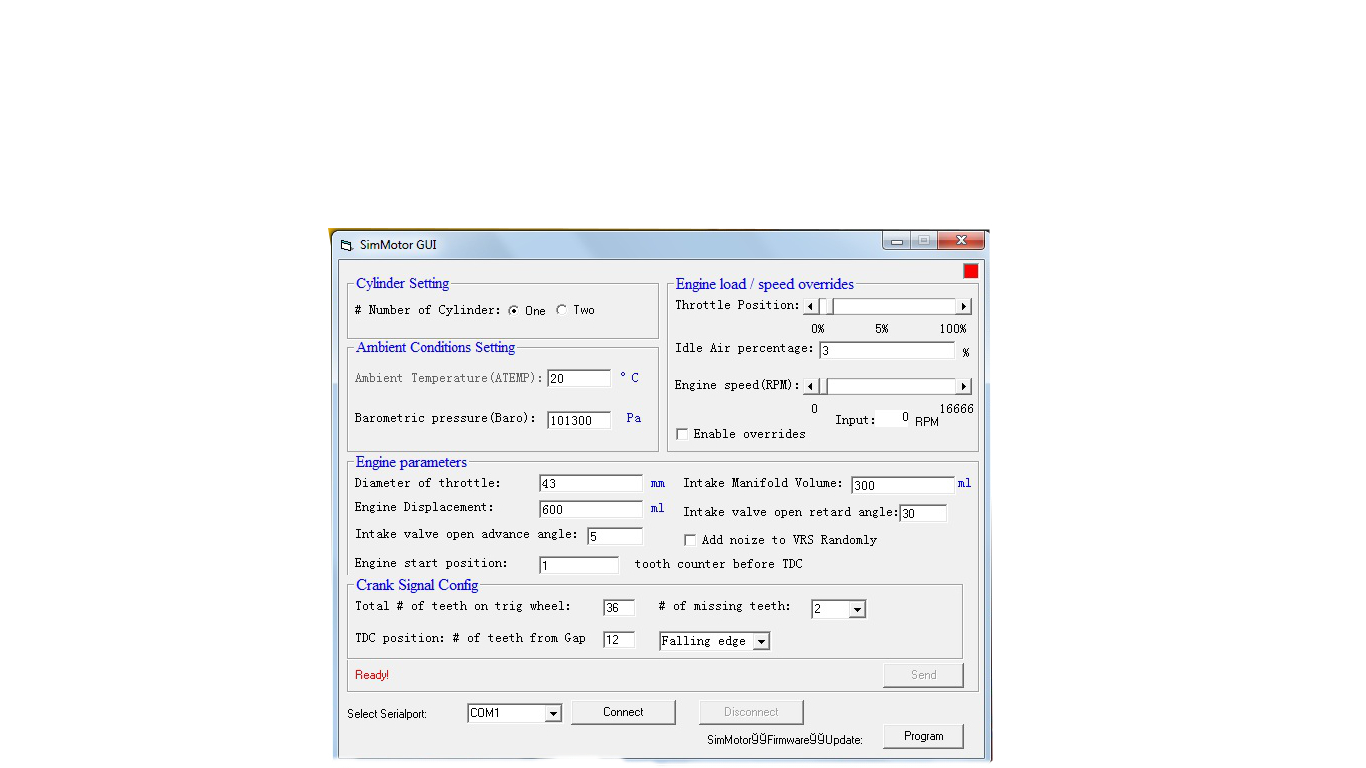Open the Falling edge dropdown
Image resolution: width=1366 pixels, height=768 pixels.
click(761, 641)
